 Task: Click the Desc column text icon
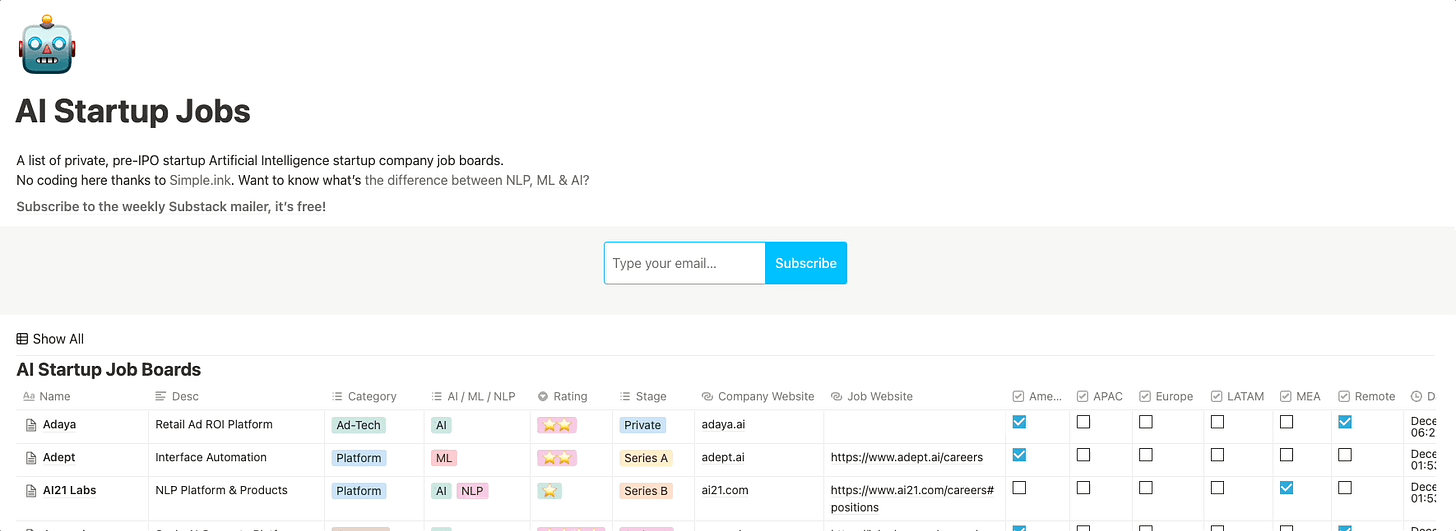click(161, 397)
